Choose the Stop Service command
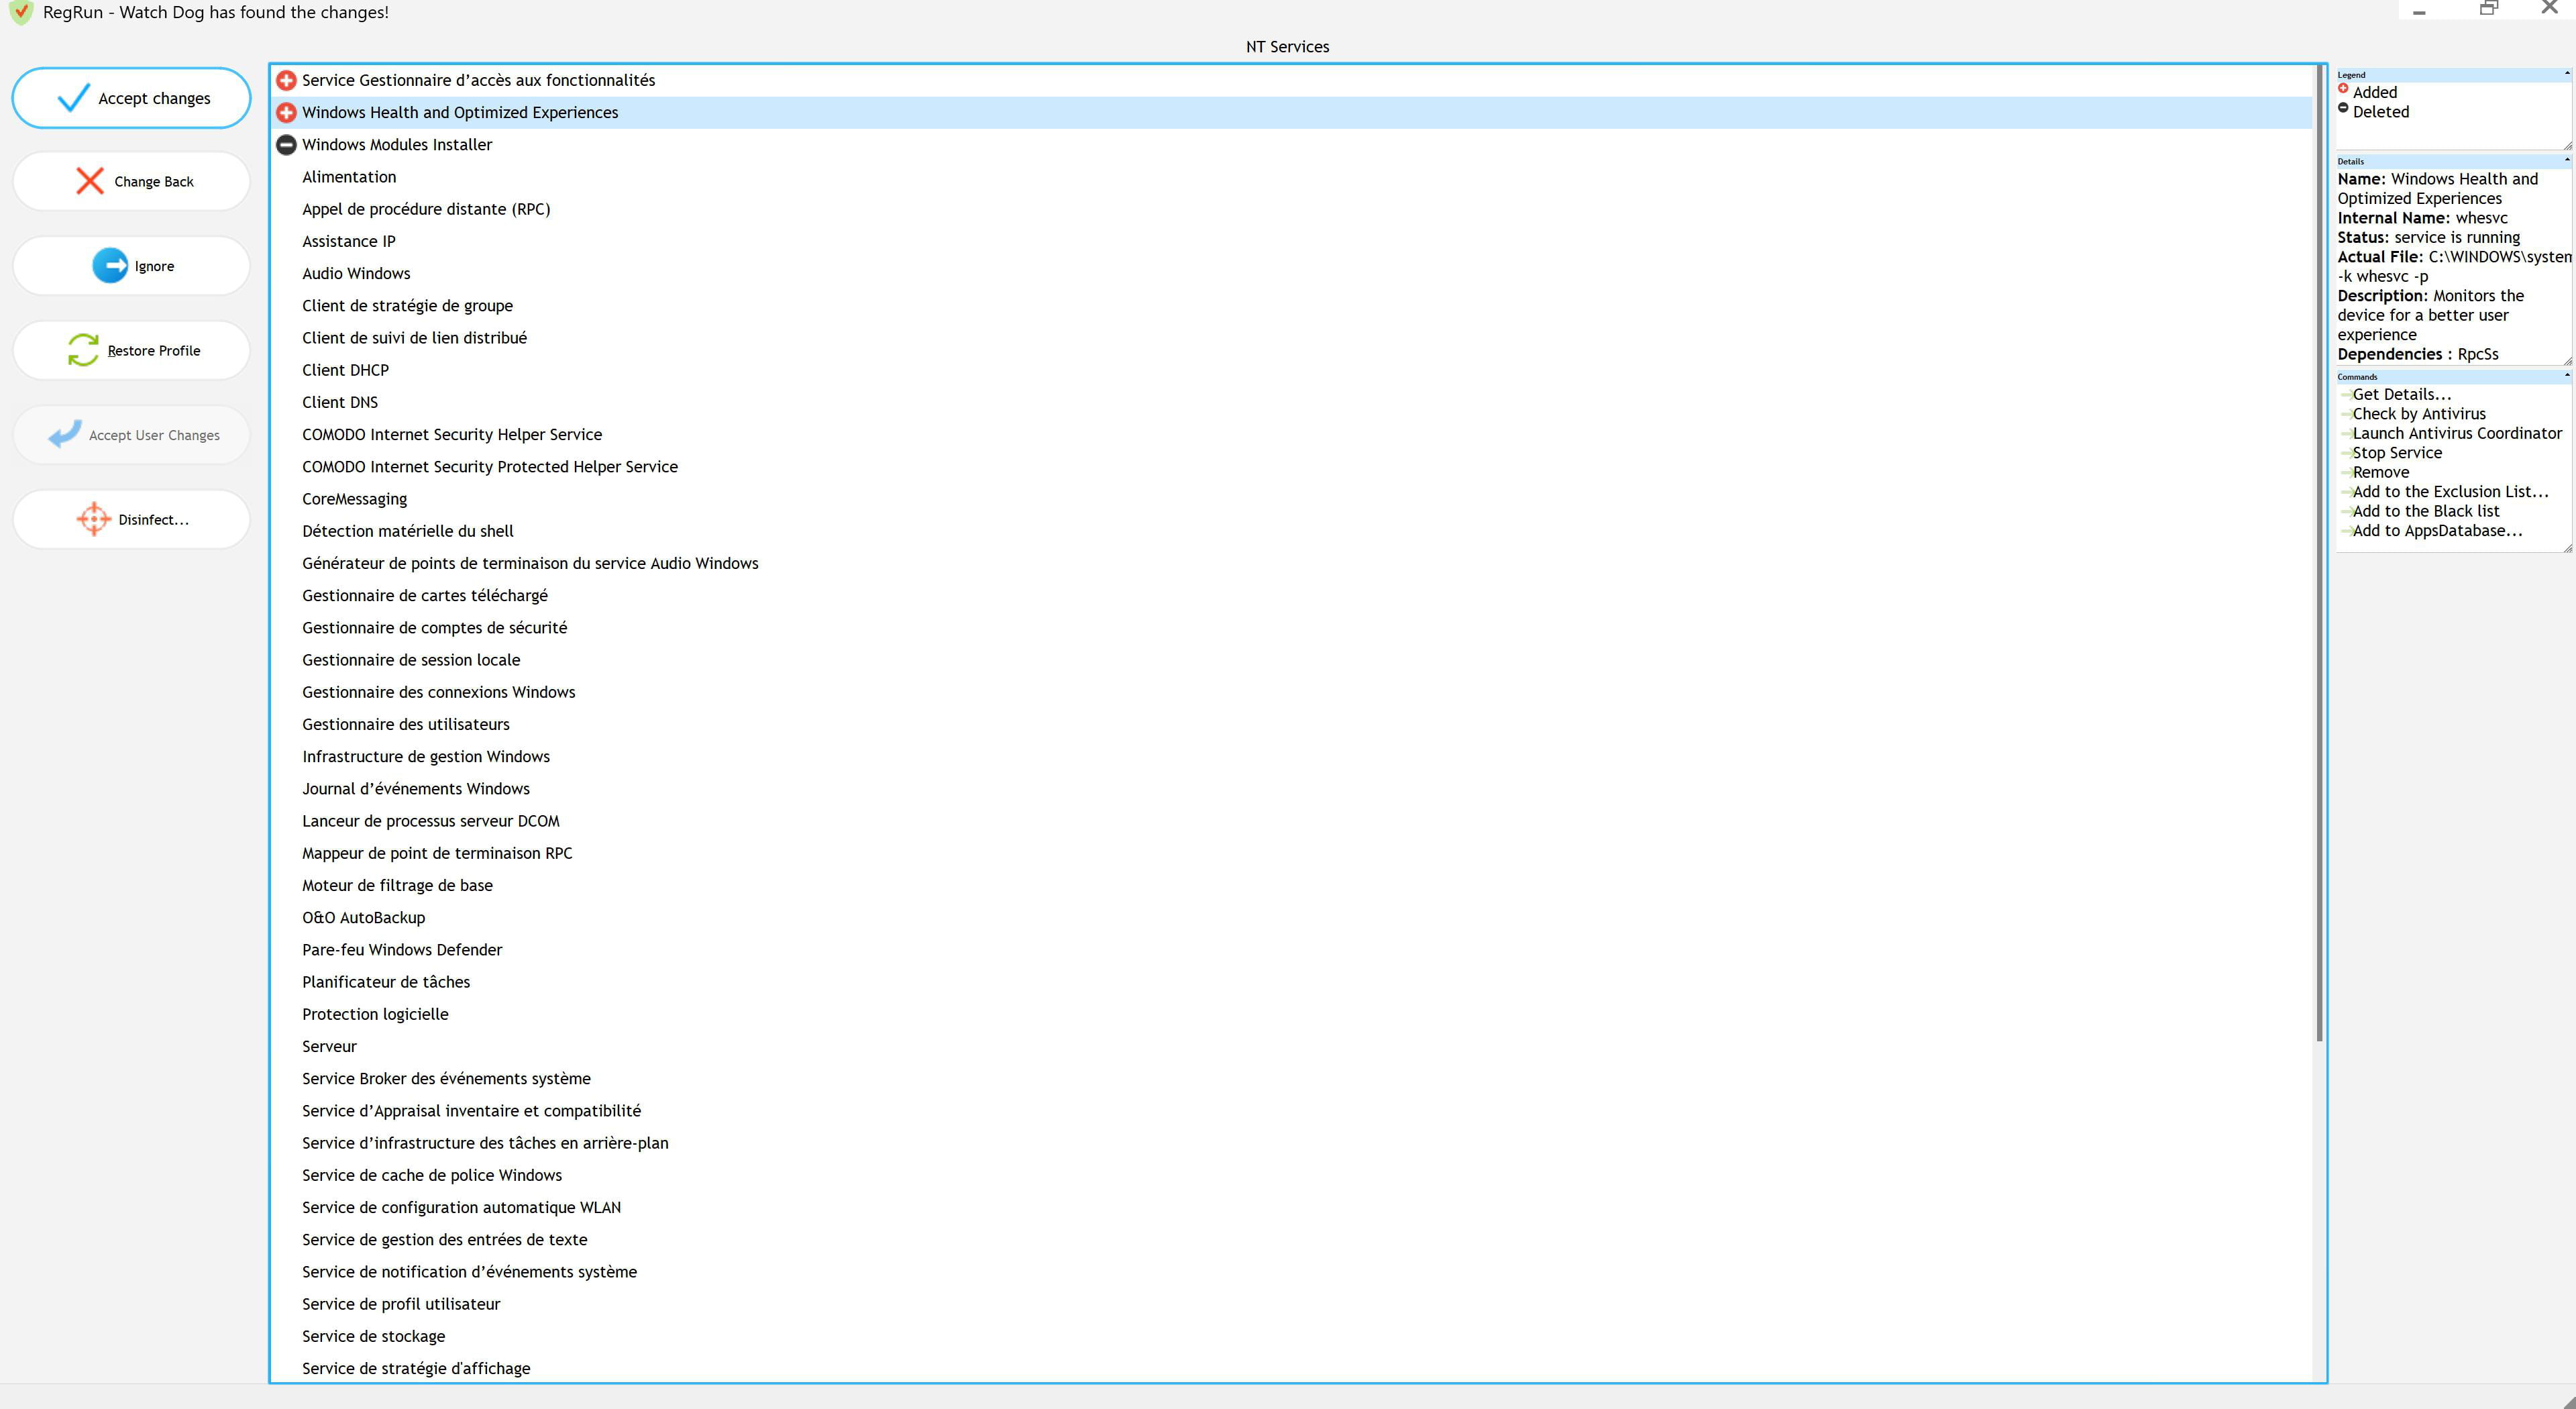Viewport: 2576px width, 1409px height. pos(2396,452)
